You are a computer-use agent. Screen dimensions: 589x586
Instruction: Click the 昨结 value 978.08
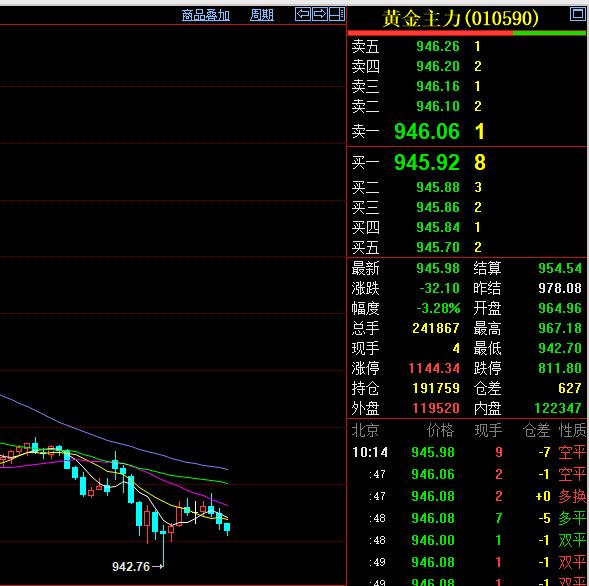560,288
